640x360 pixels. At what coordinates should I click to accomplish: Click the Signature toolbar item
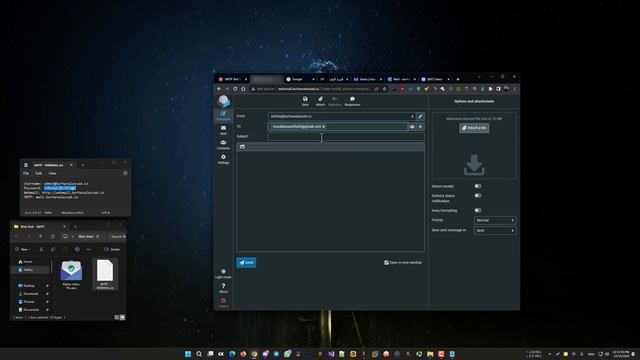tap(335, 101)
